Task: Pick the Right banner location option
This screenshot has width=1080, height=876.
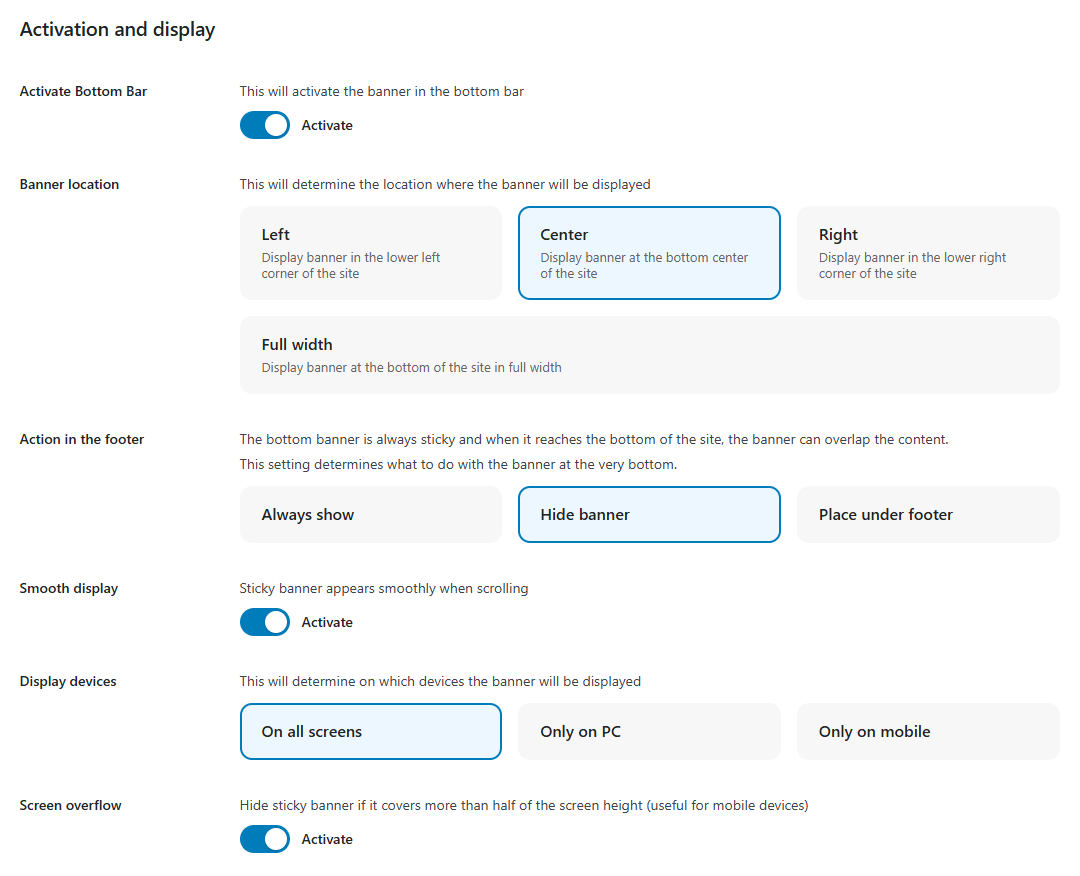Action: [x=927, y=253]
